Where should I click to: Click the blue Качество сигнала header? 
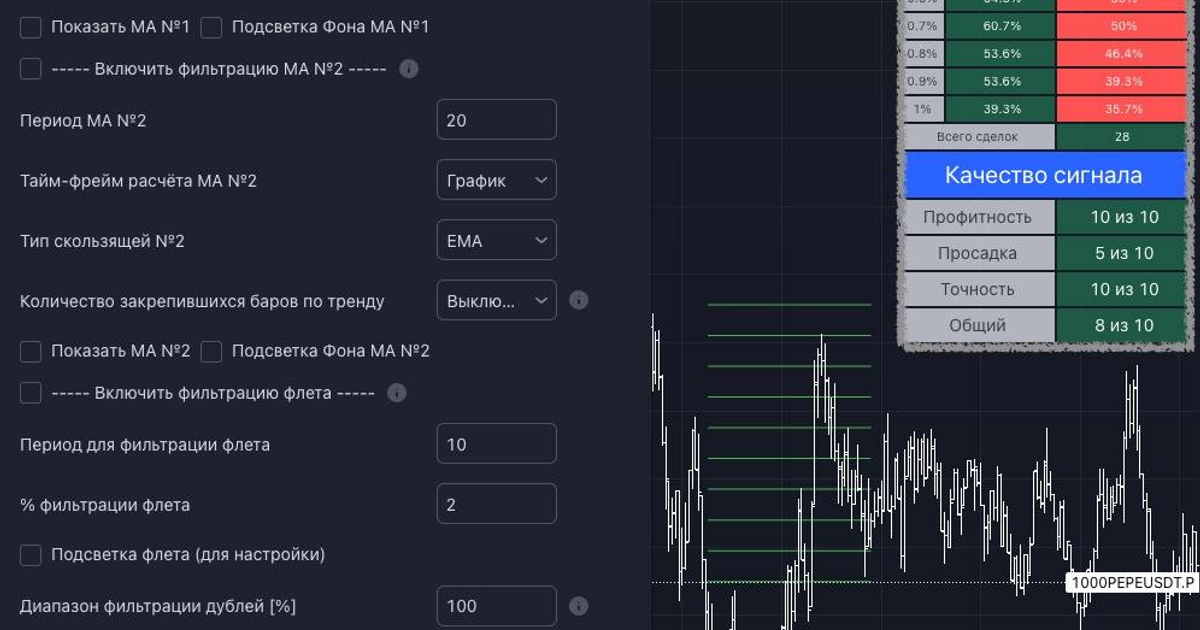(1043, 176)
